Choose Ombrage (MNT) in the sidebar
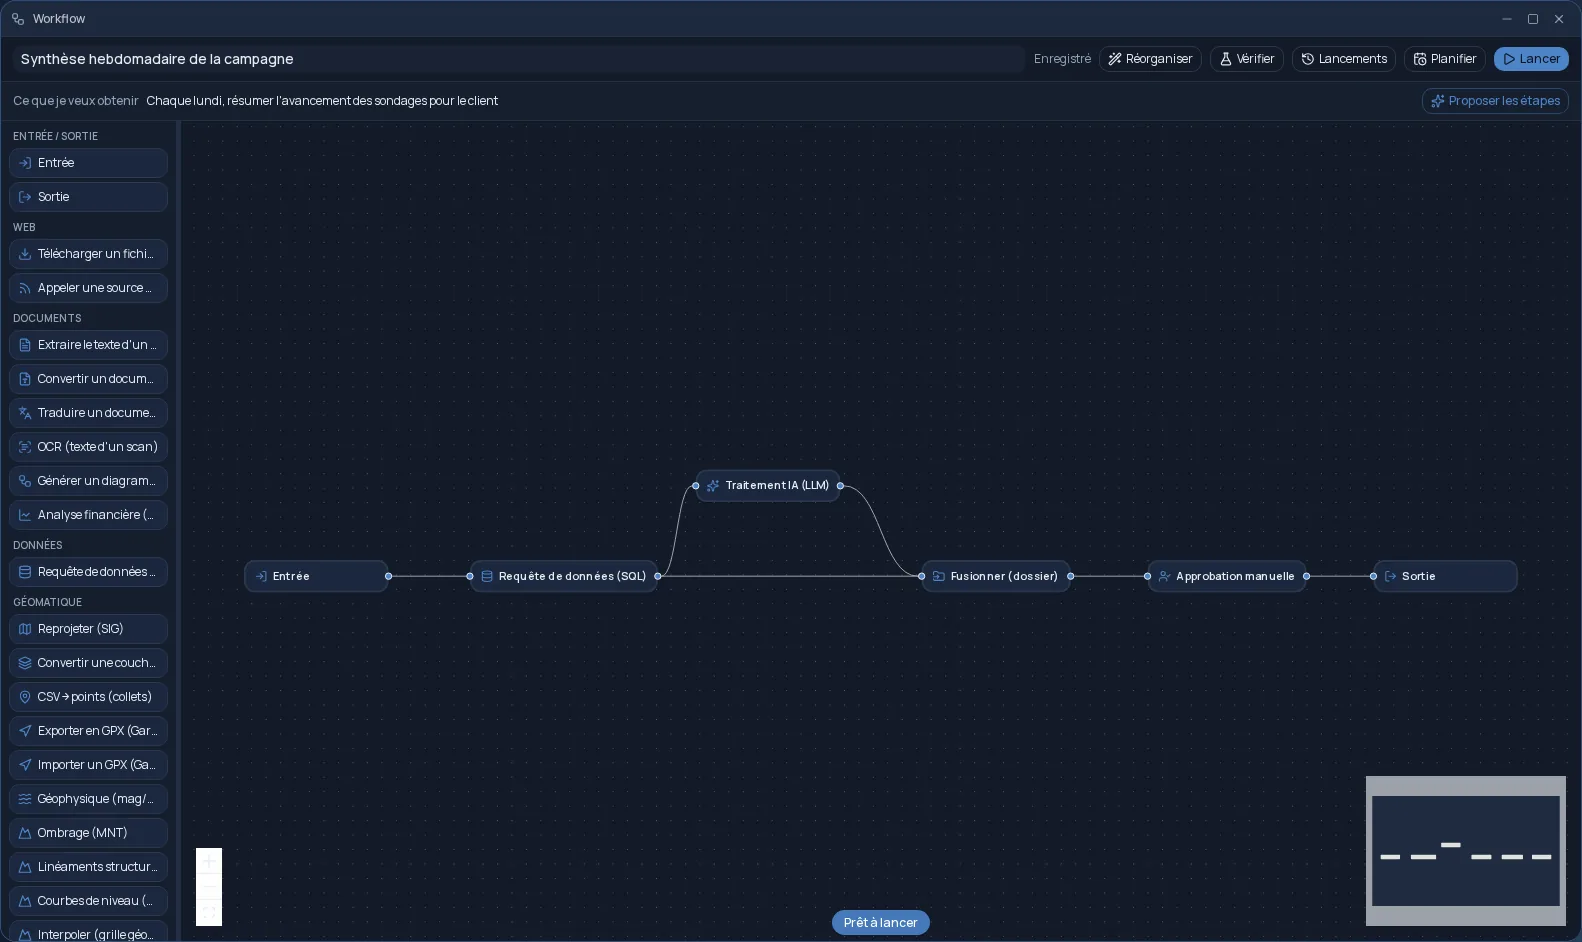This screenshot has height=942, width=1582. pos(88,833)
